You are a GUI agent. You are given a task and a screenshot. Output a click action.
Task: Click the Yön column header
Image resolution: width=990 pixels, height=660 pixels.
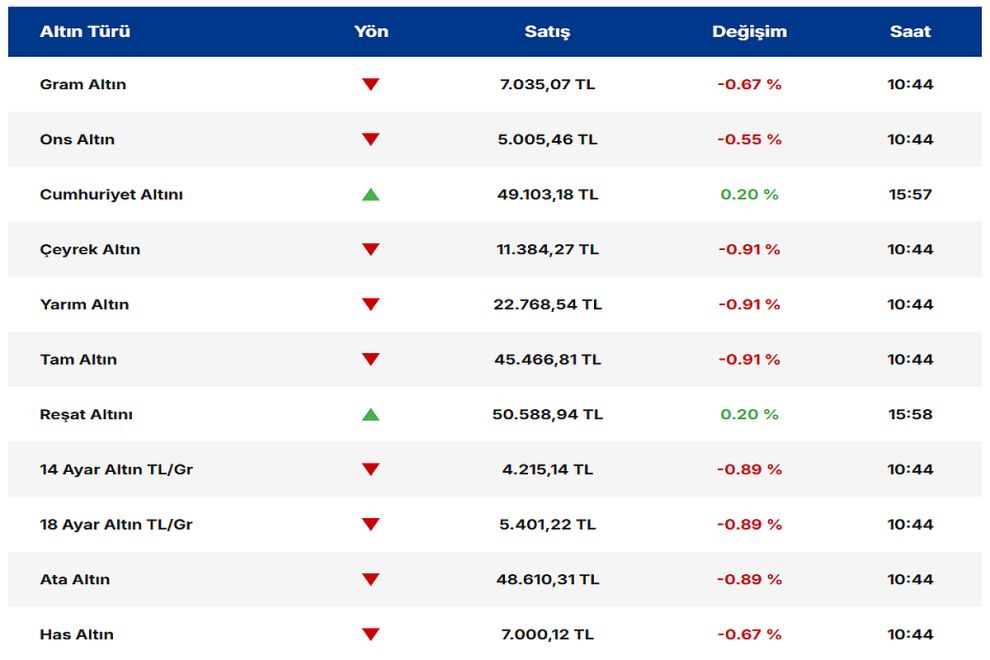click(371, 31)
